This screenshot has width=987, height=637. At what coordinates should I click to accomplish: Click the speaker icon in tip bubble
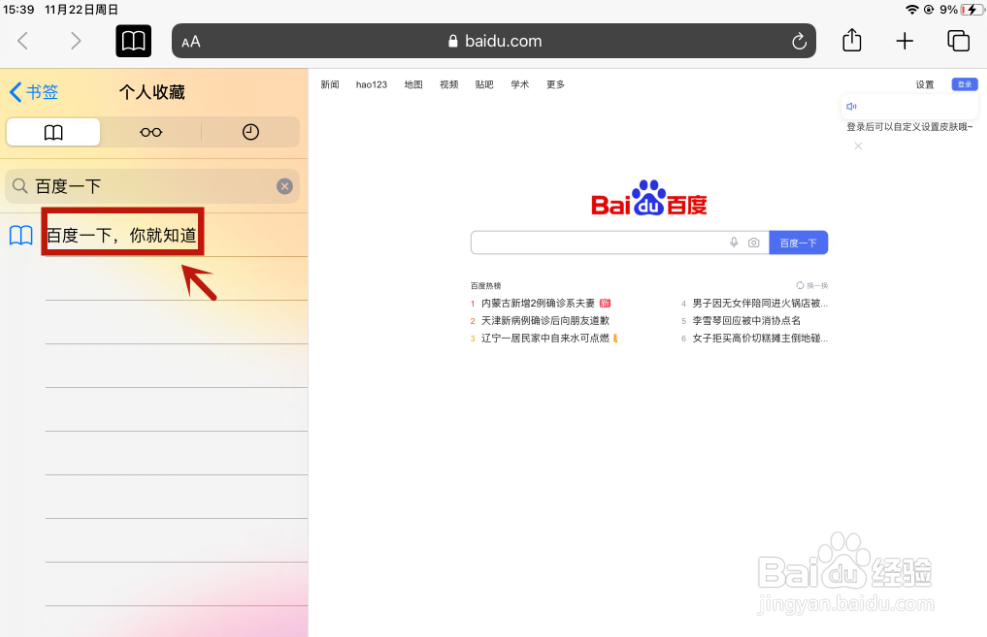click(852, 106)
